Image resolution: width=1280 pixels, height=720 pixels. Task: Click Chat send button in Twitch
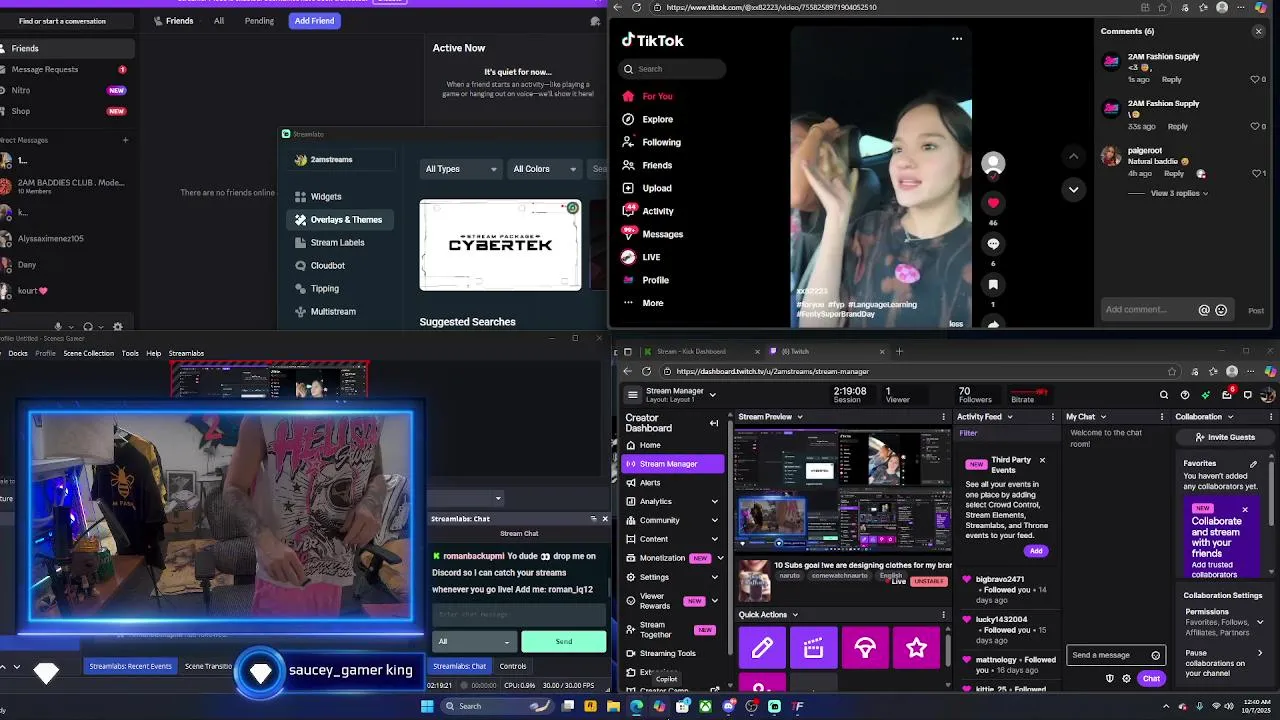1151,679
